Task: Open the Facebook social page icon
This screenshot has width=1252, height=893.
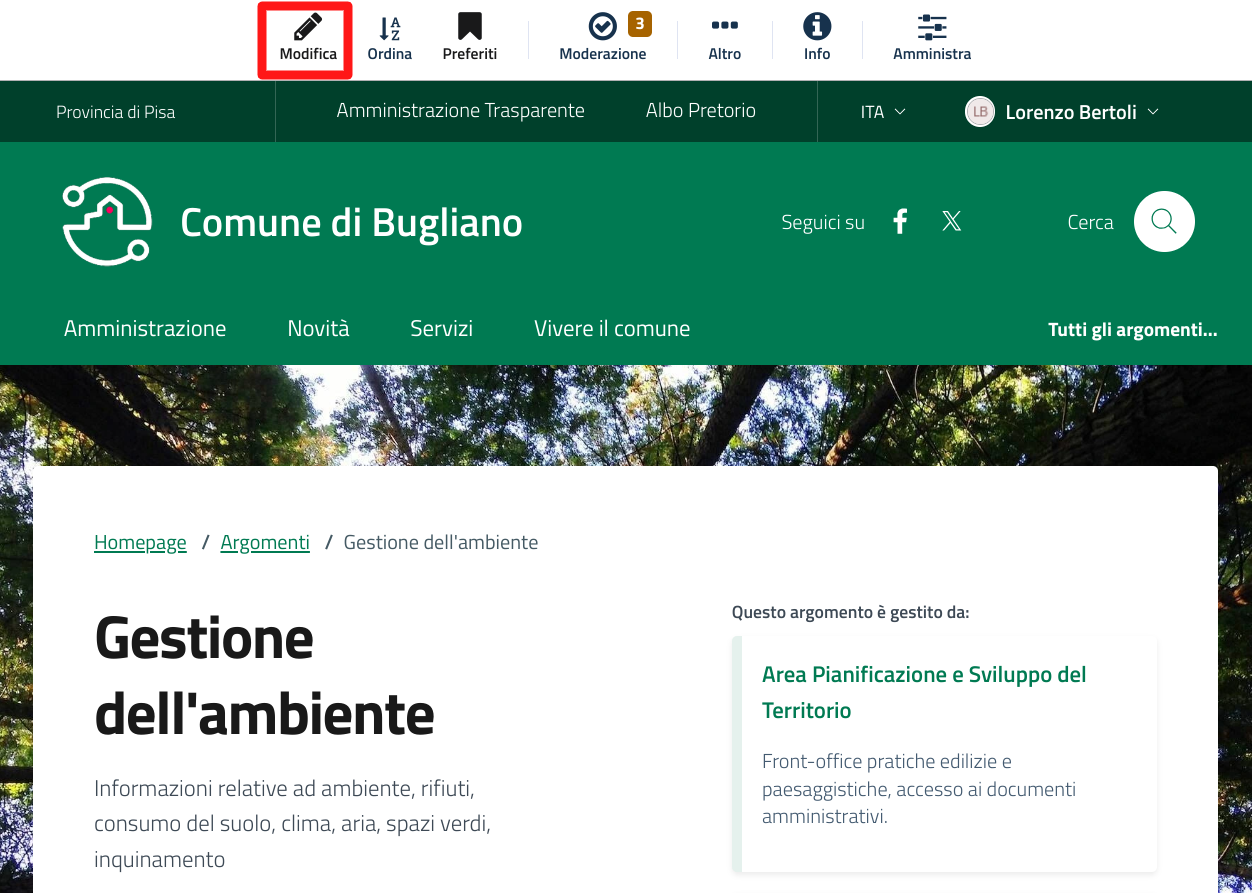Action: [x=900, y=222]
